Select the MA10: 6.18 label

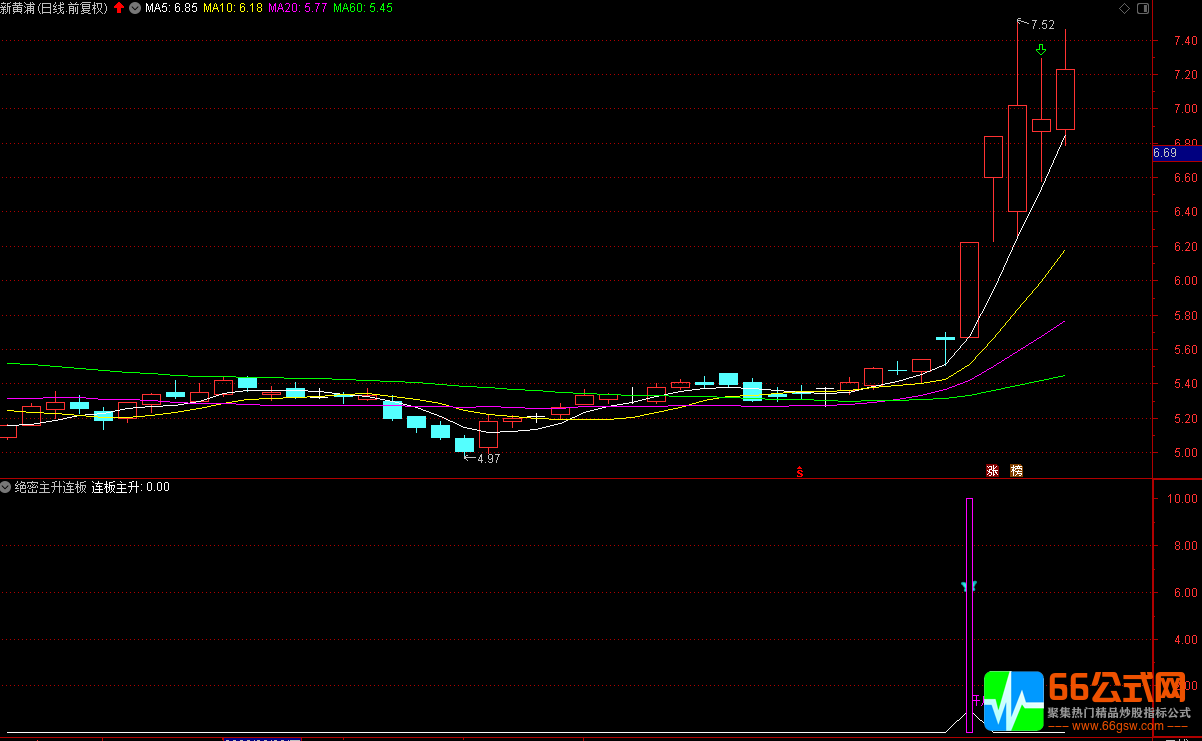point(232,8)
